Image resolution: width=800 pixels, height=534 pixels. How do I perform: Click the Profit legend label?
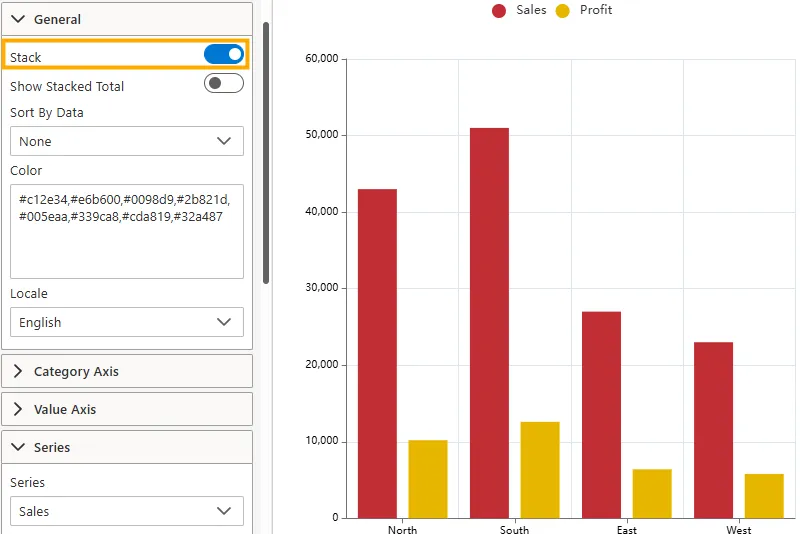click(x=596, y=10)
